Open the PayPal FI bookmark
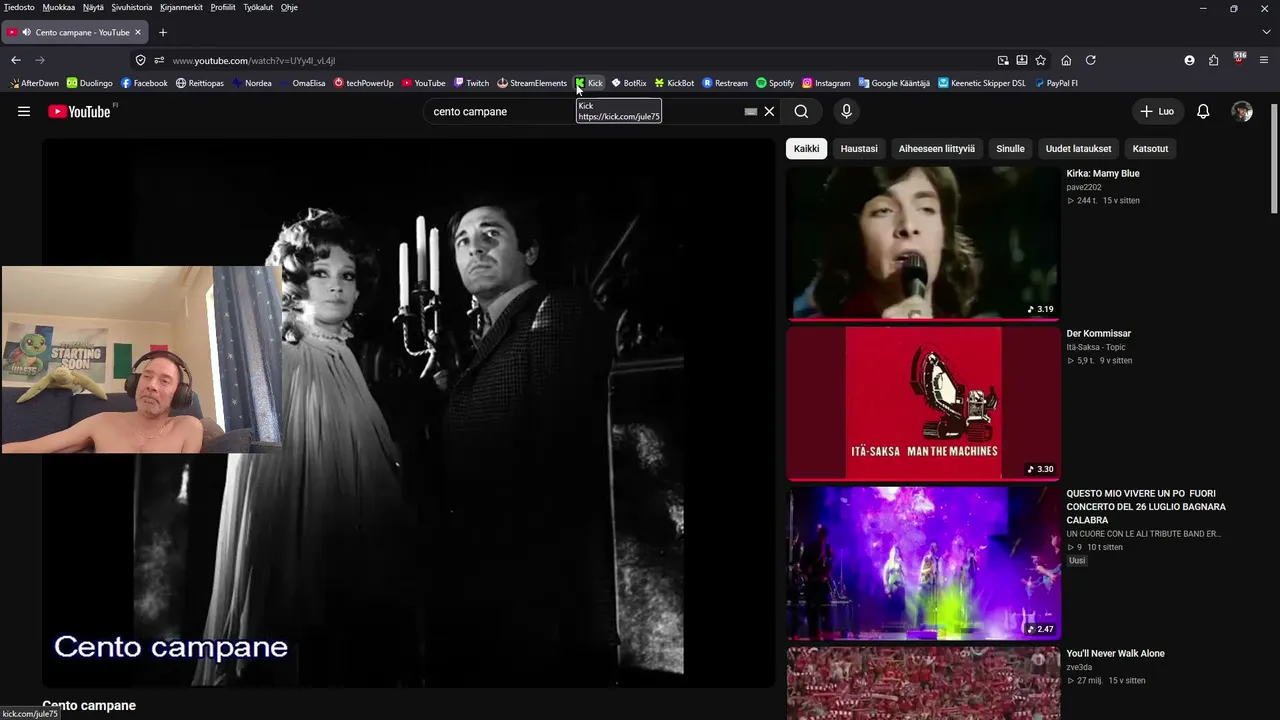1280x720 pixels. 1056,83
